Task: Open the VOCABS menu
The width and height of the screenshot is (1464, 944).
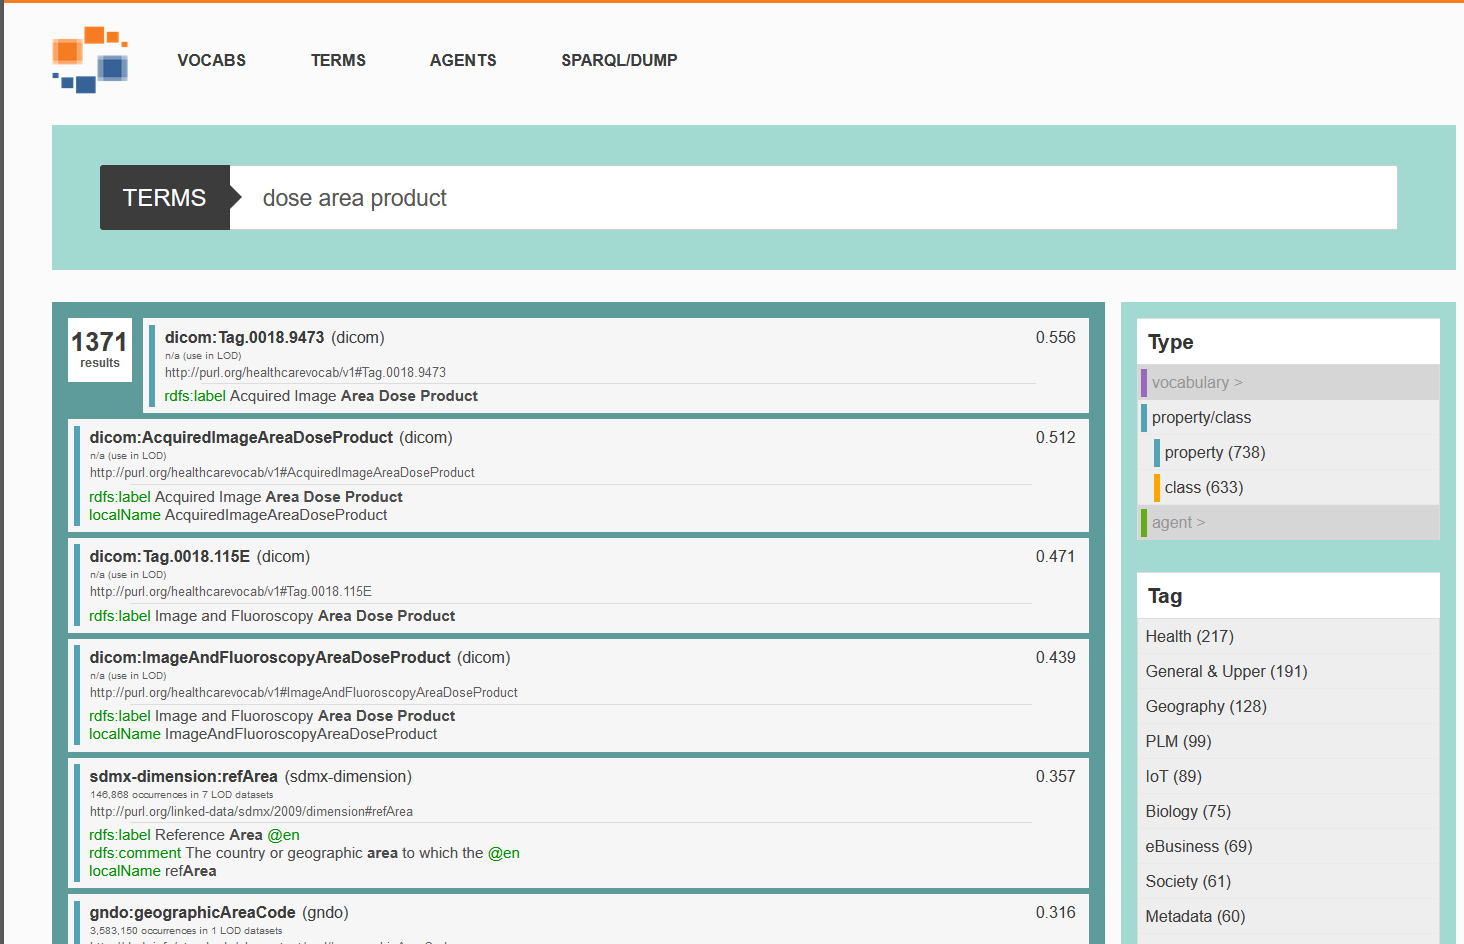Action: [x=211, y=61]
